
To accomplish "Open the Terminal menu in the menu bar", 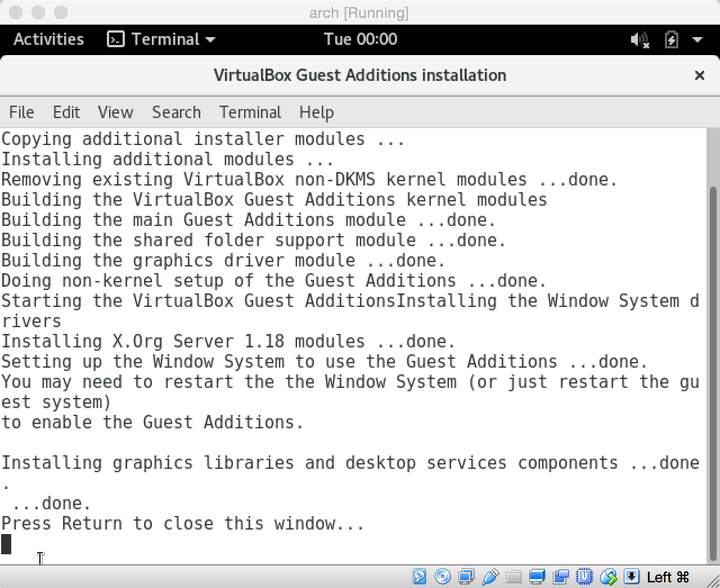I will click(250, 112).
